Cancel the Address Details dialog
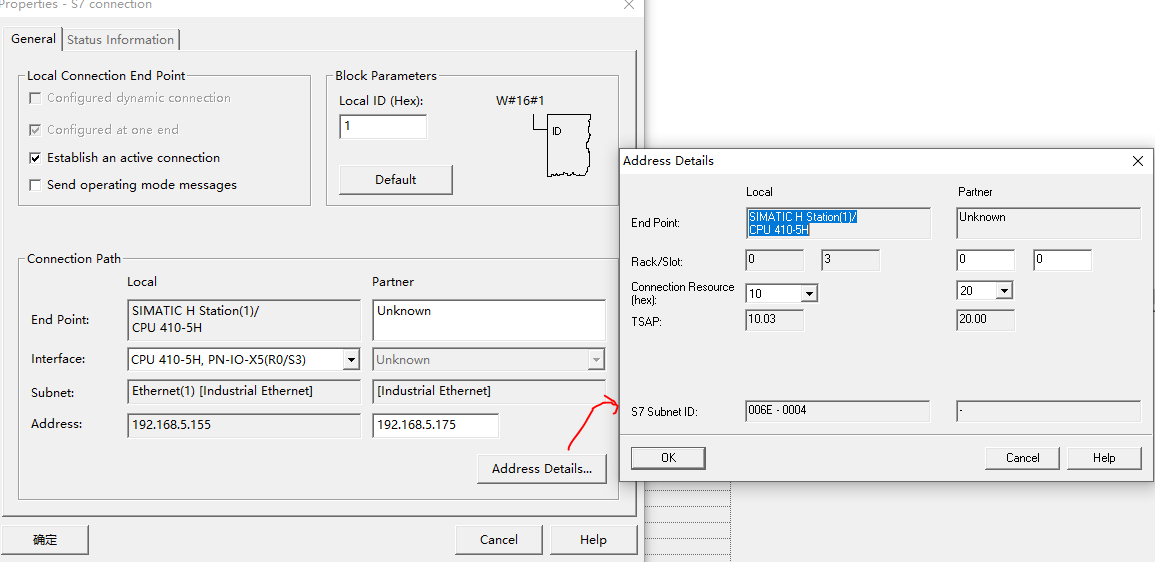Screen dimensions: 1155x562 [x=1022, y=458]
